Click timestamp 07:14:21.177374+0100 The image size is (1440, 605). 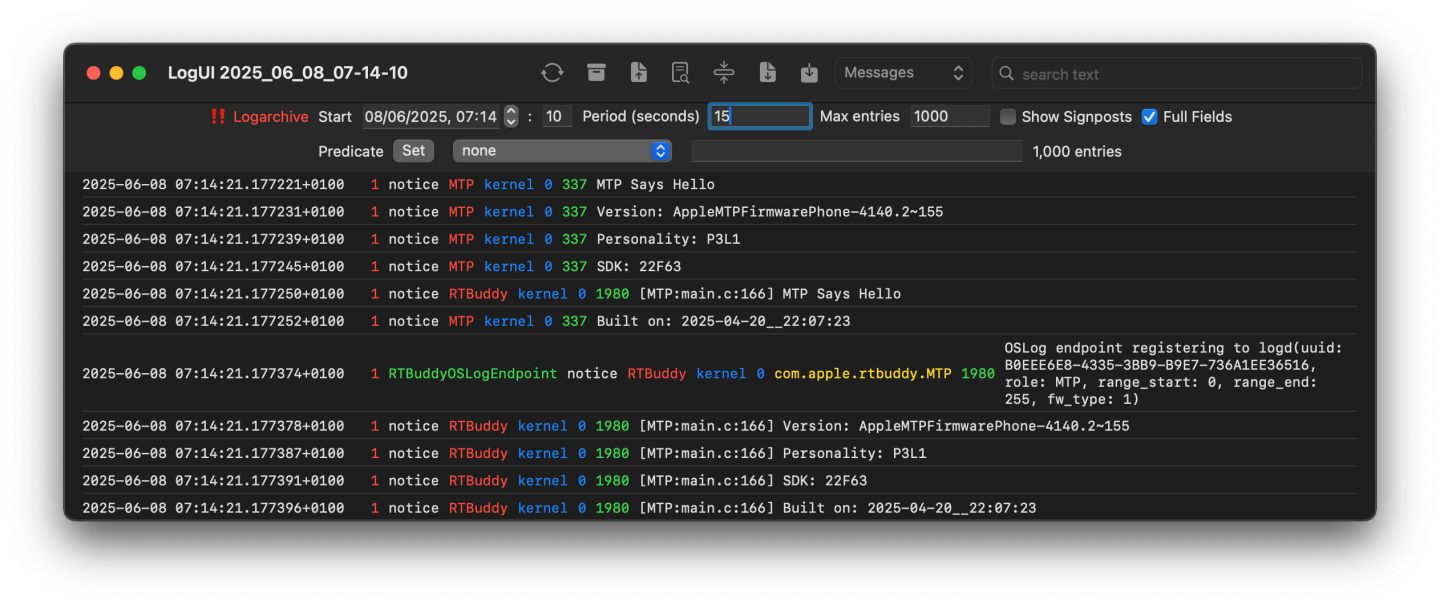[213, 373]
